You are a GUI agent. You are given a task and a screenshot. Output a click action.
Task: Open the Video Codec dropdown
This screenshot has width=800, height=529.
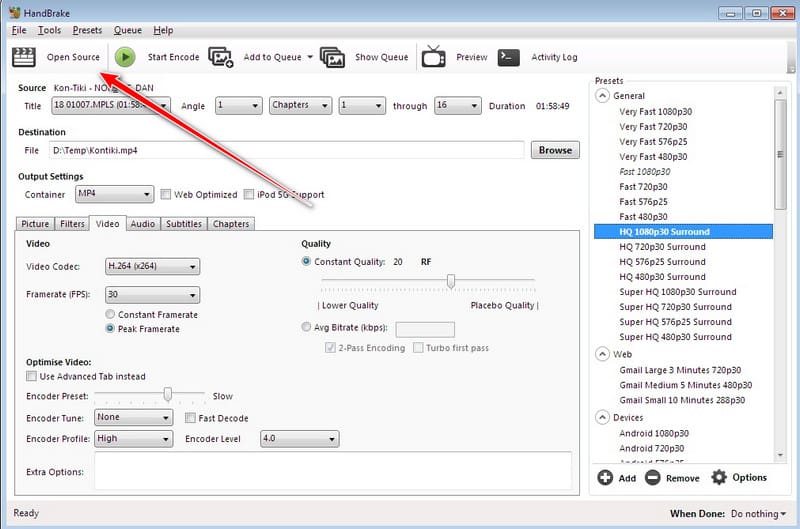coord(152,267)
